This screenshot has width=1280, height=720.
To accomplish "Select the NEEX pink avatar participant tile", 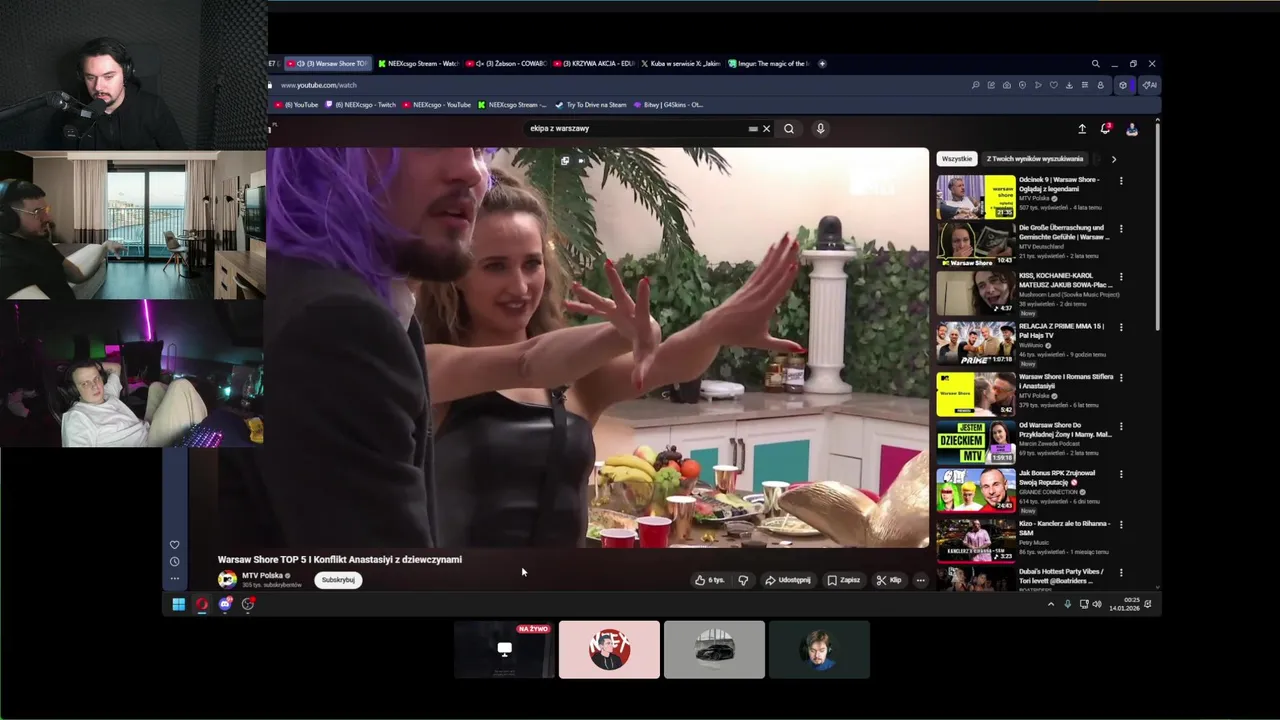I will [609, 650].
